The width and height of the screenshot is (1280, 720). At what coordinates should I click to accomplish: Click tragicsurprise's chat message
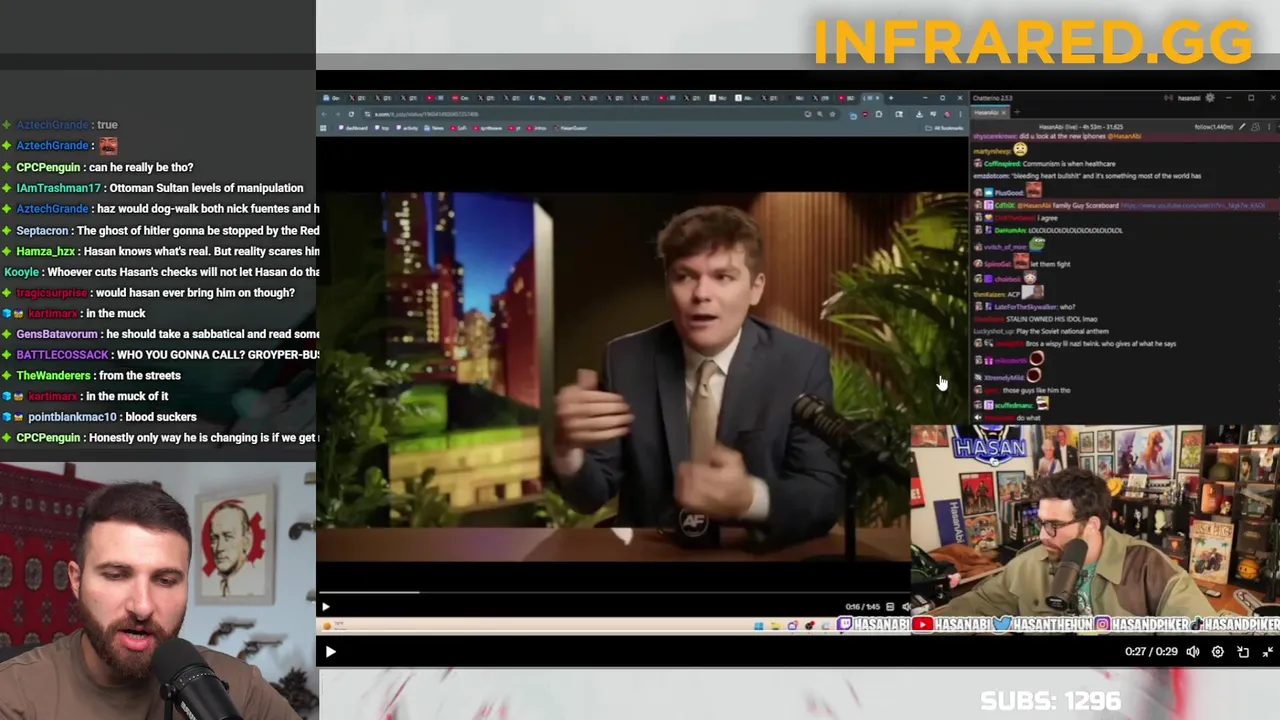[x=150, y=293]
